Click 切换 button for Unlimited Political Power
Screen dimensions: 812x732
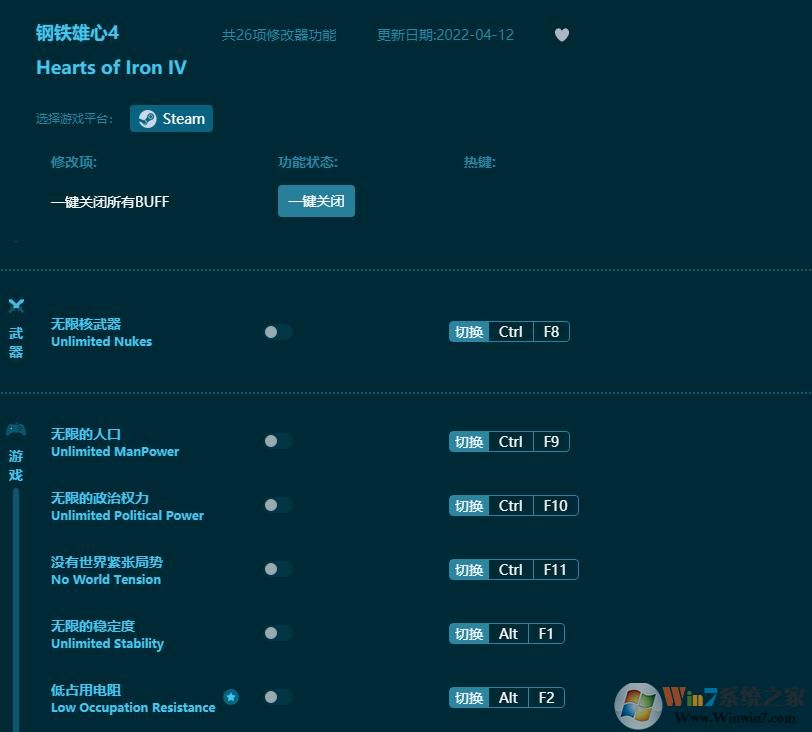469,506
